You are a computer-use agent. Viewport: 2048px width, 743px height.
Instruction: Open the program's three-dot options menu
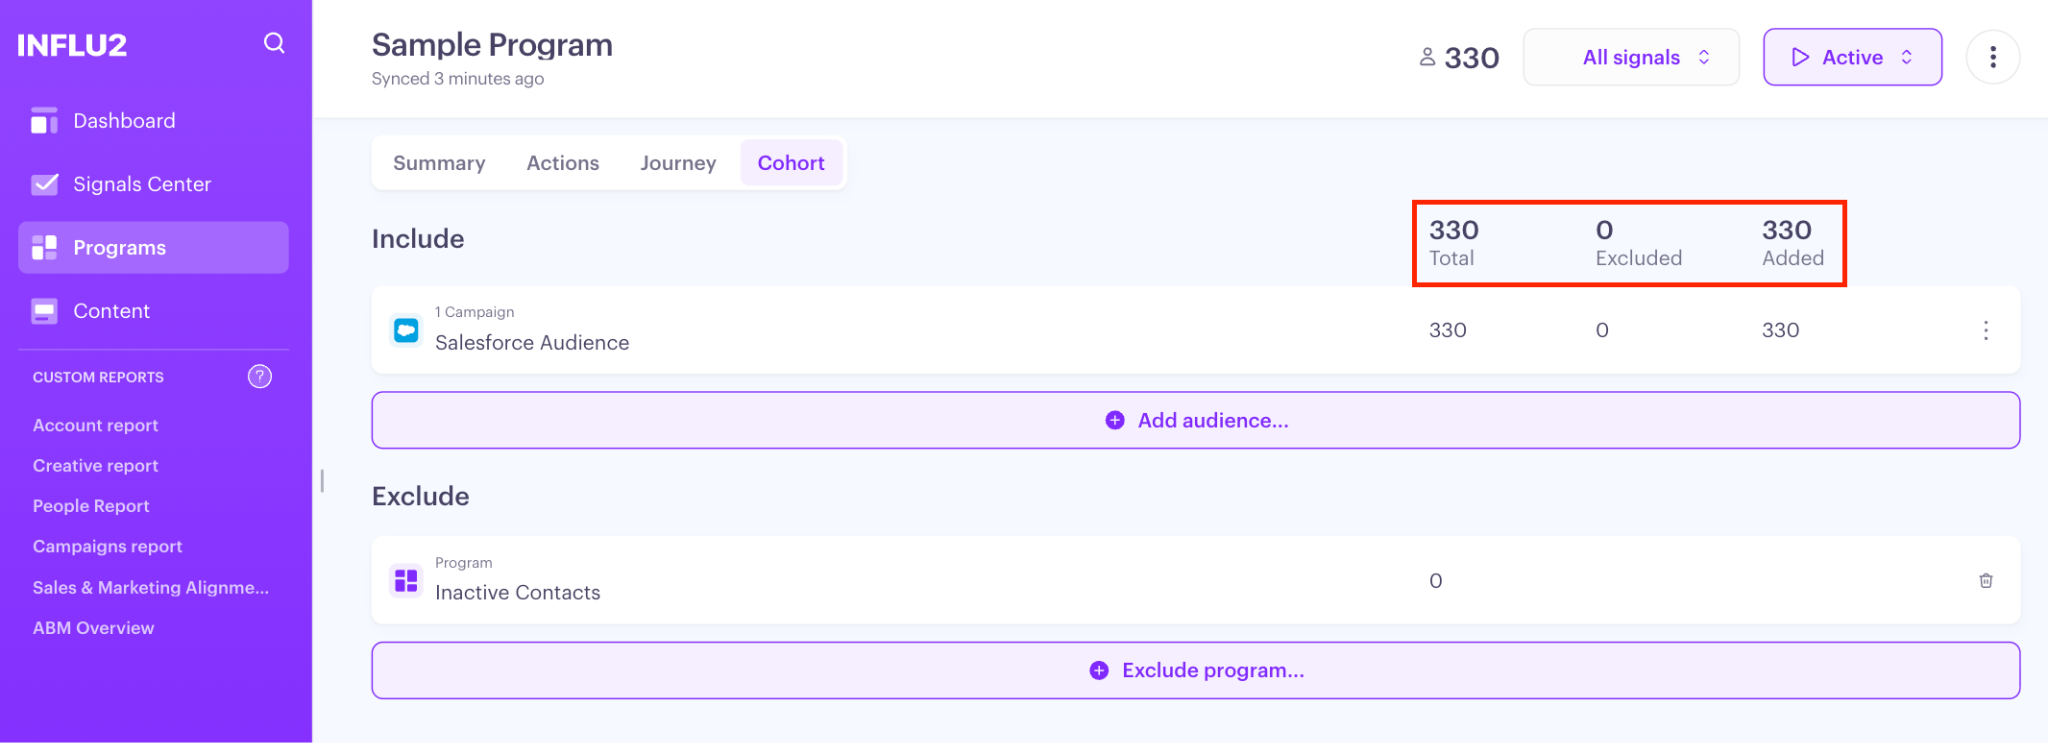(x=1992, y=58)
